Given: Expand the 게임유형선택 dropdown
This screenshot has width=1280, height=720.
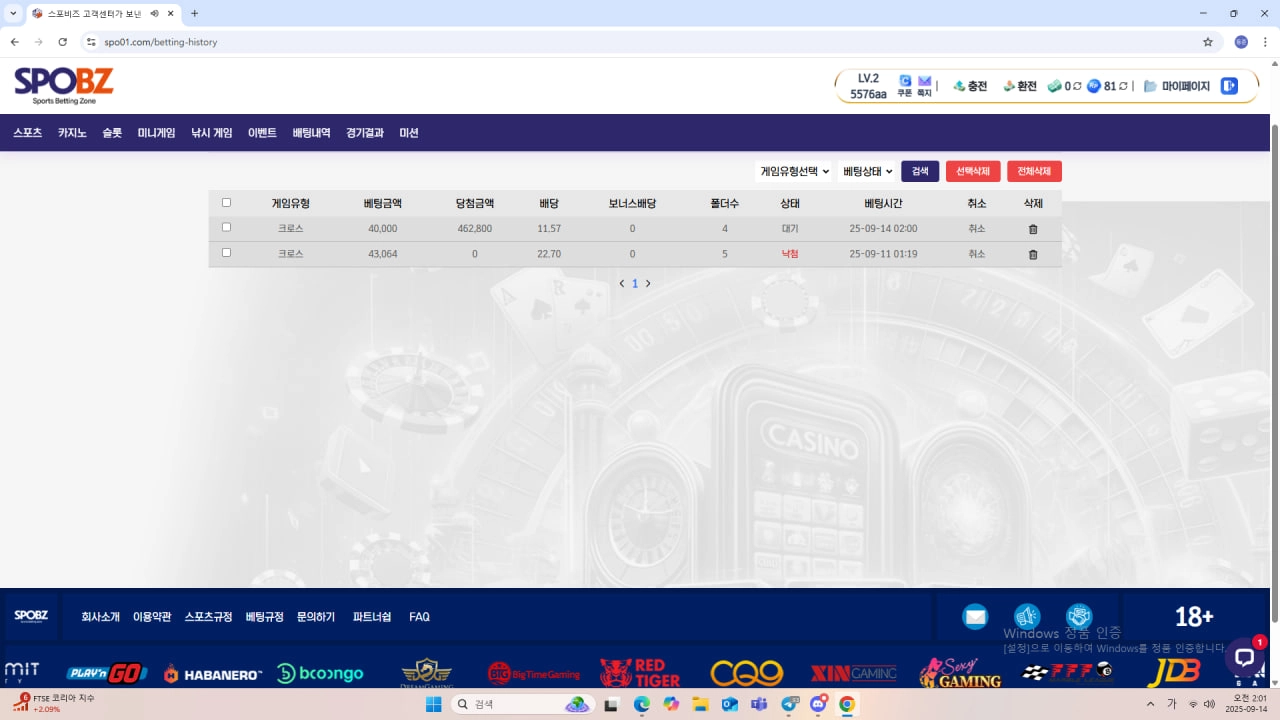Looking at the screenshot, I should (x=794, y=171).
